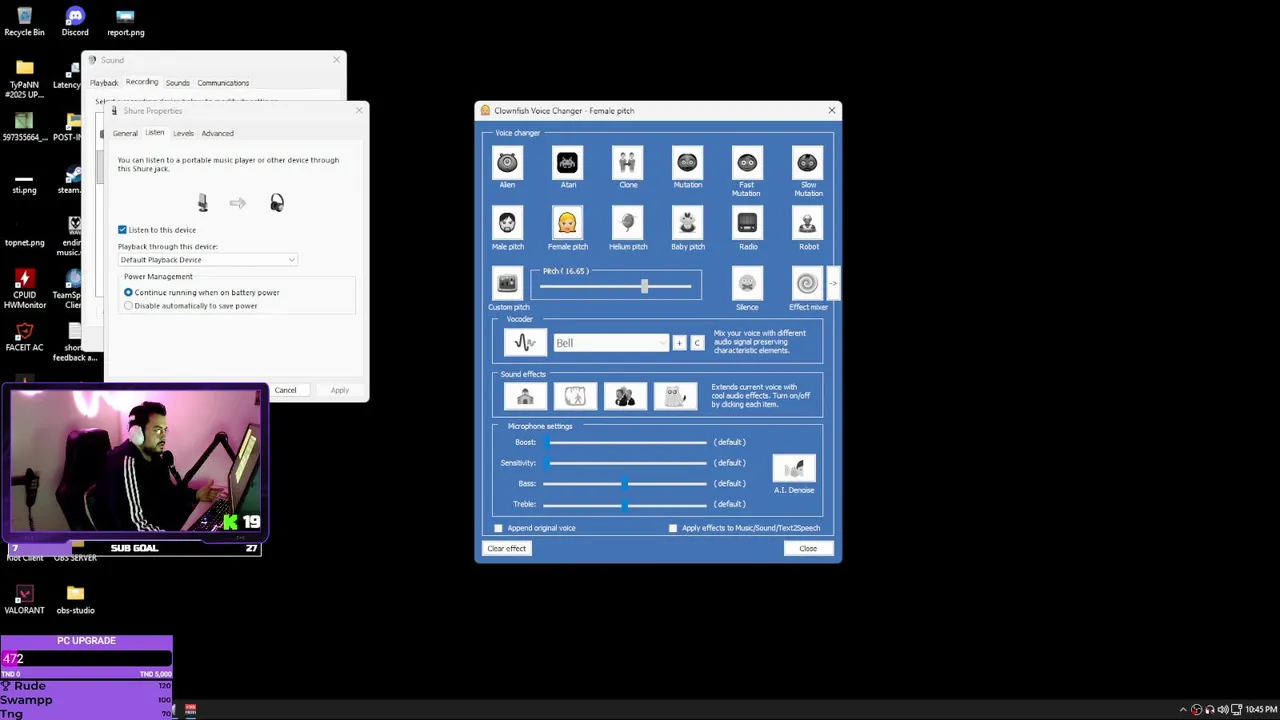Click the Bass slider handle

click(625, 484)
